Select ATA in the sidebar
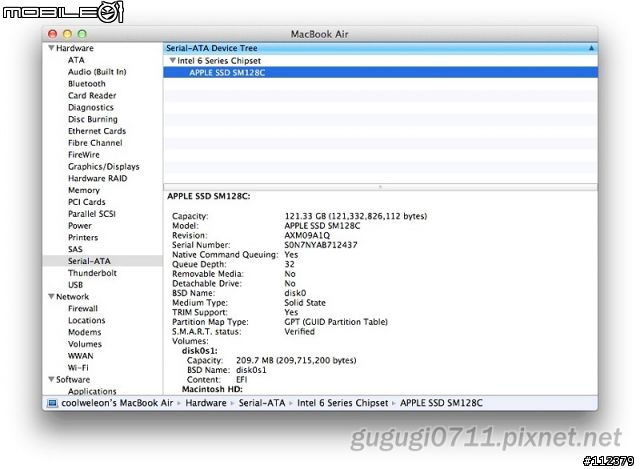 pos(76,60)
